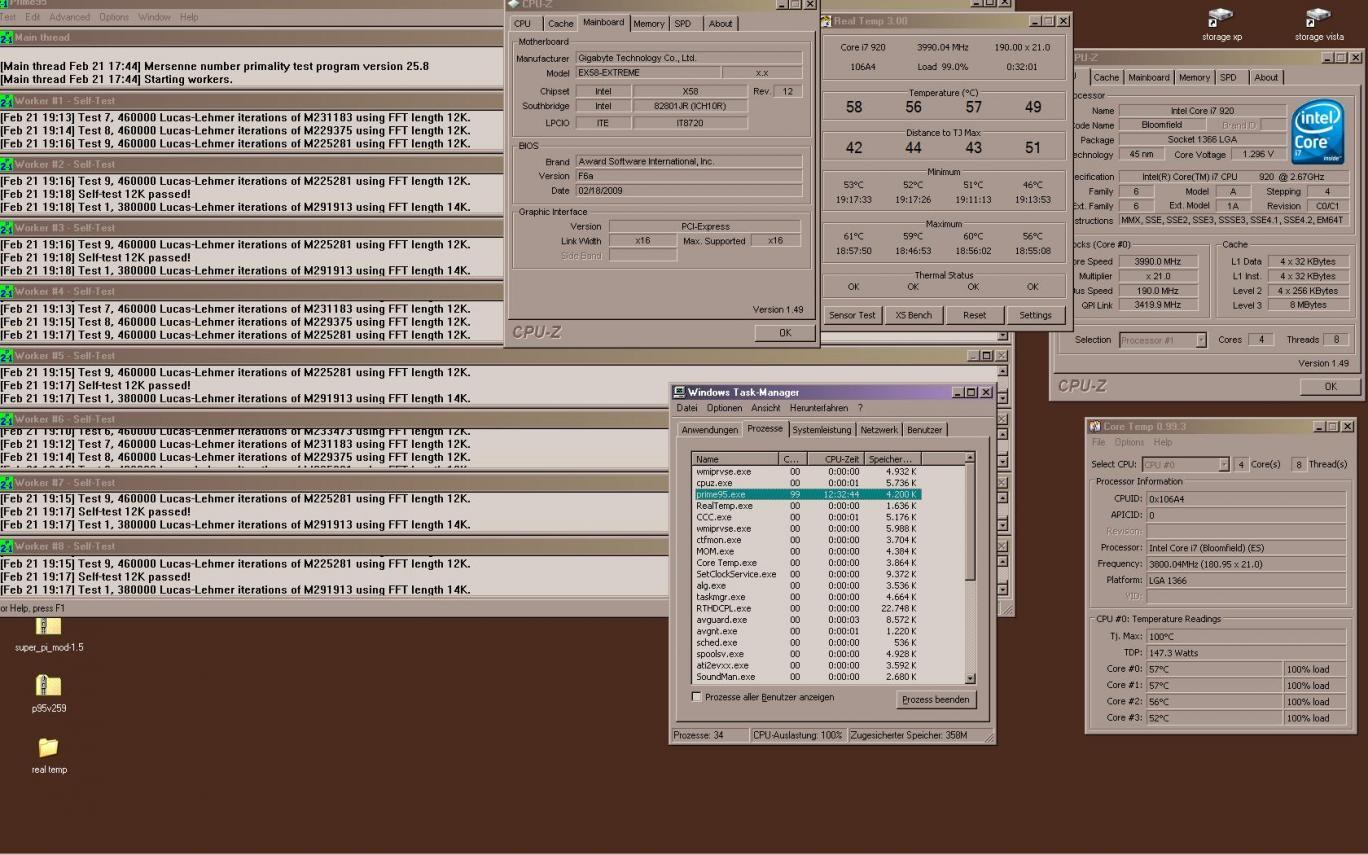The image size is (1368, 855).
Task: Enable Prozesse aller Benutzer anzeigen checkbox
Action: click(697, 697)
